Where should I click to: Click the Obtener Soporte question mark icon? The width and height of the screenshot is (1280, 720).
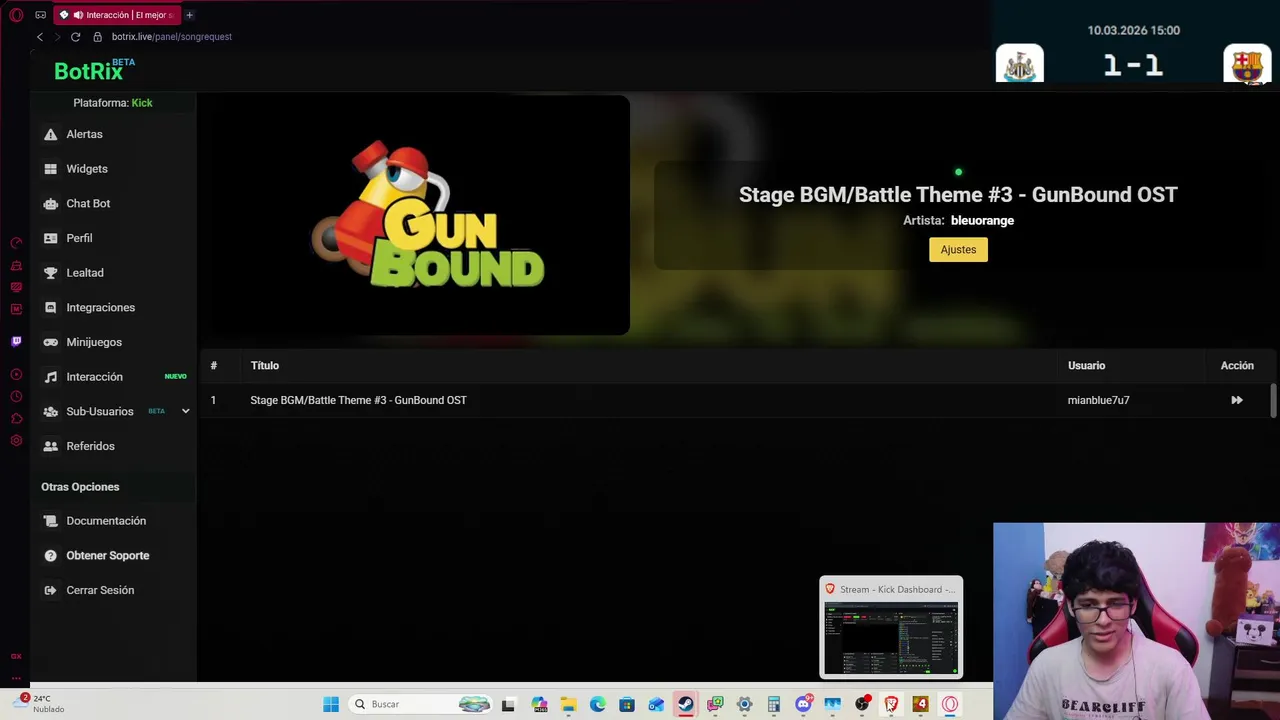tap(50, 556)
